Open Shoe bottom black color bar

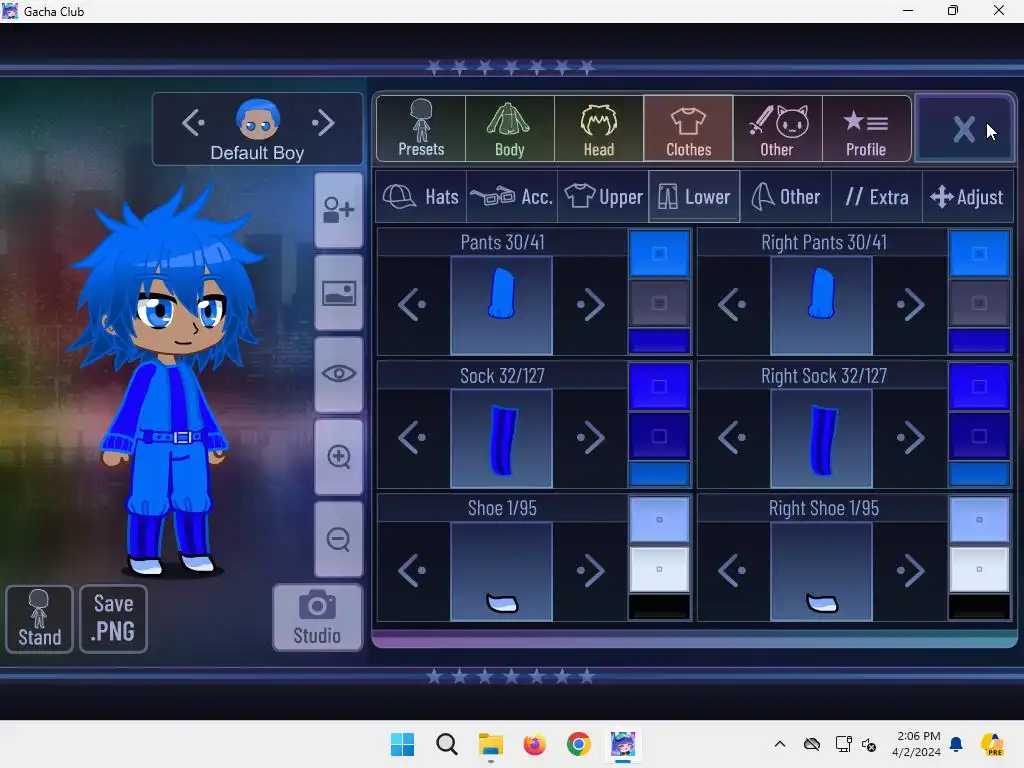click(659, 607)
